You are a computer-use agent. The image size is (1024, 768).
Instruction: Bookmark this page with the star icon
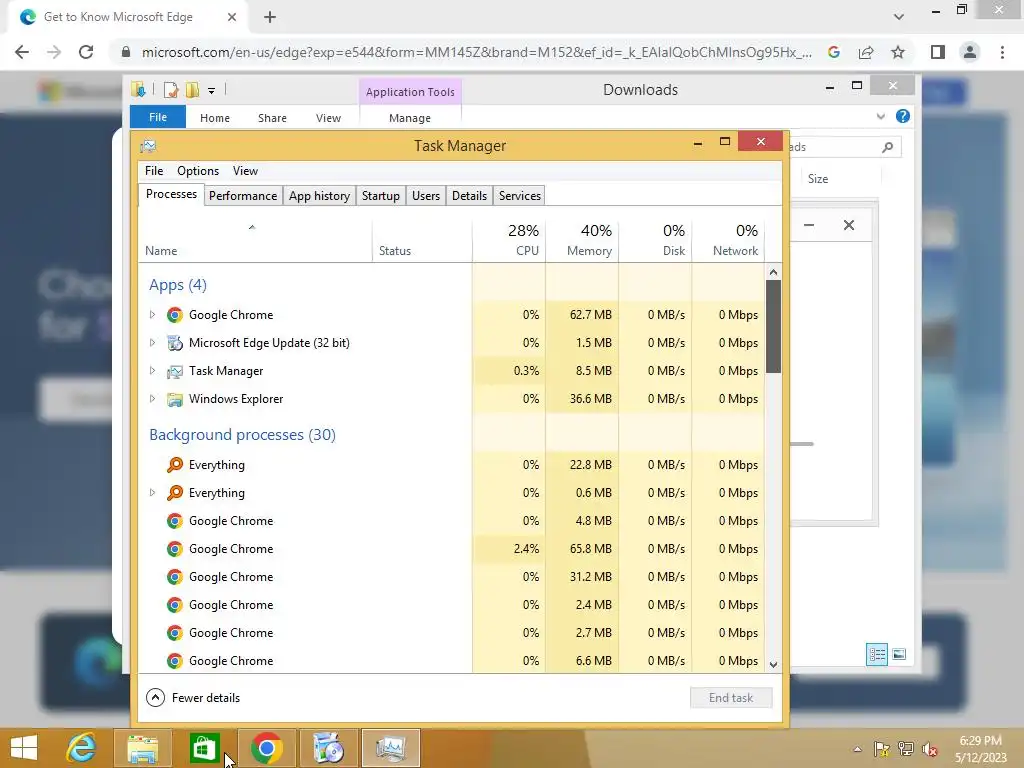898,52
